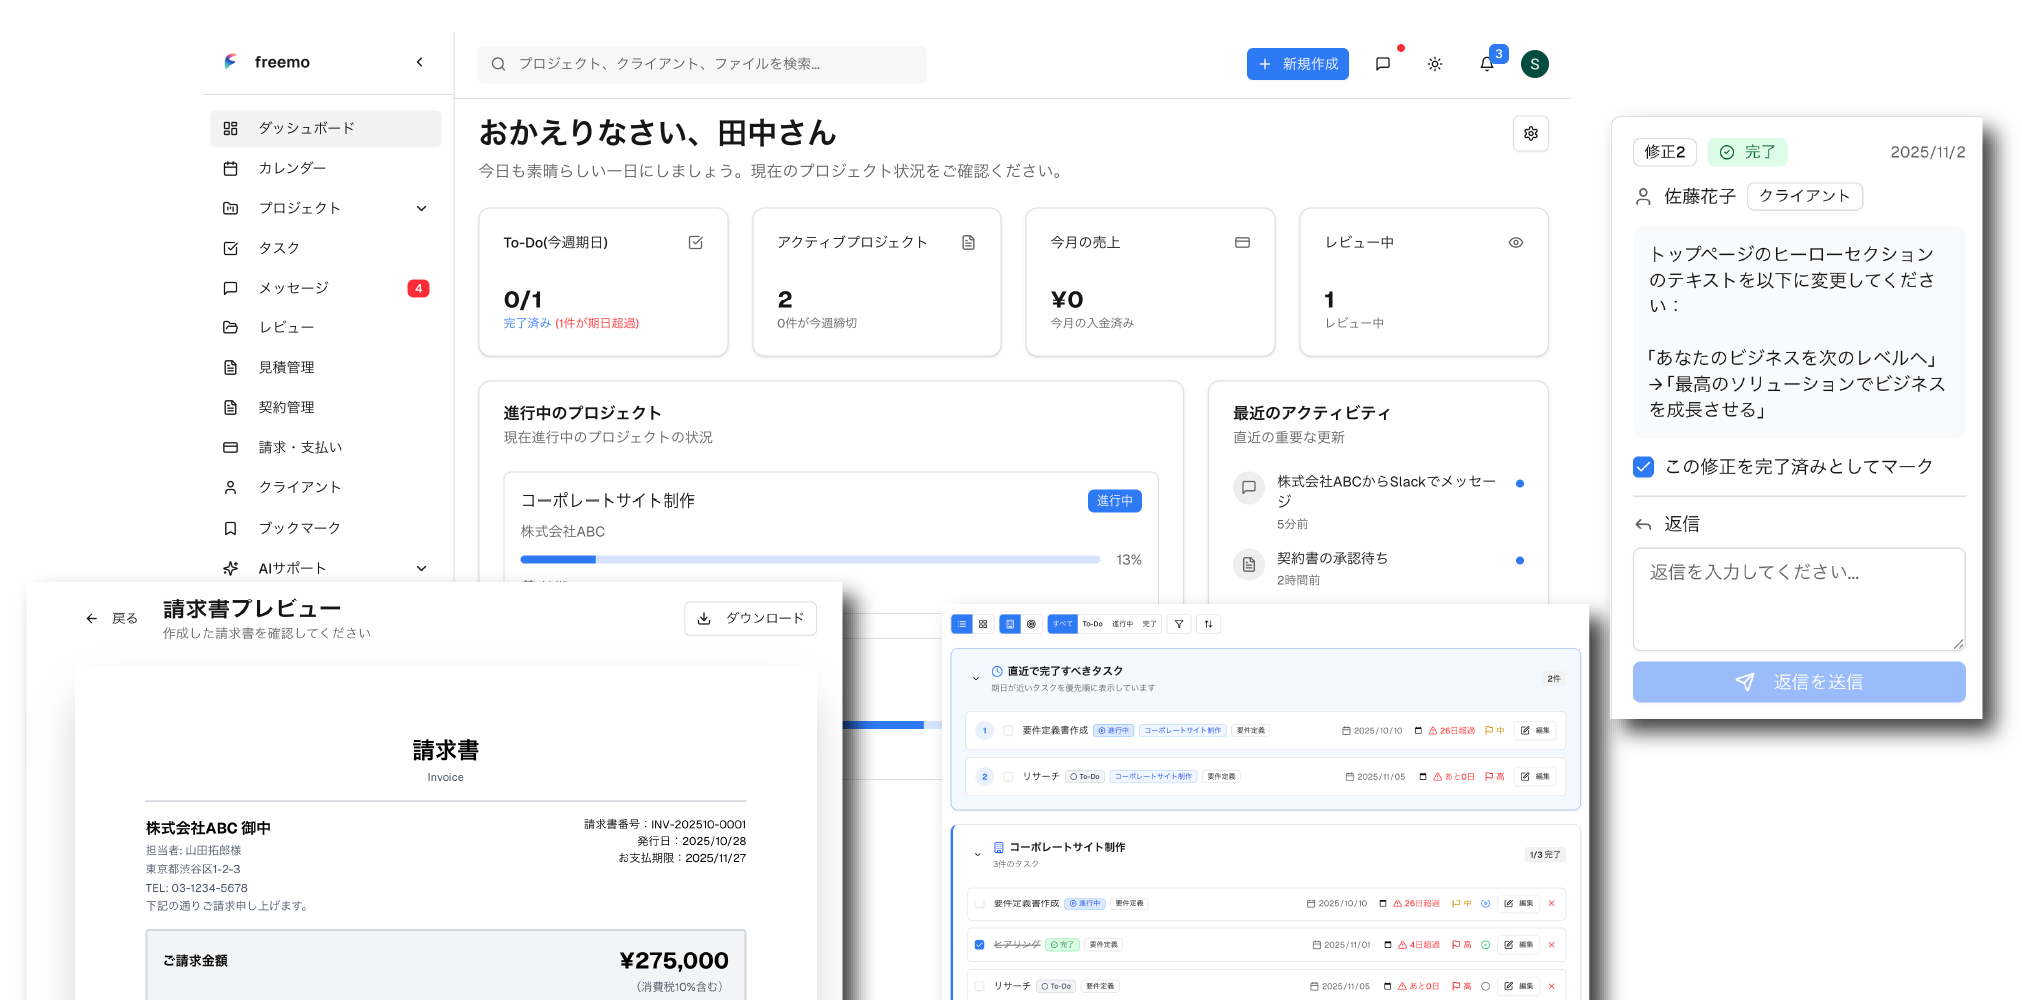Screen dimensions: 2022x1000
Task: Group tasks by project building icon
Action: click(x=1010, y=624)
